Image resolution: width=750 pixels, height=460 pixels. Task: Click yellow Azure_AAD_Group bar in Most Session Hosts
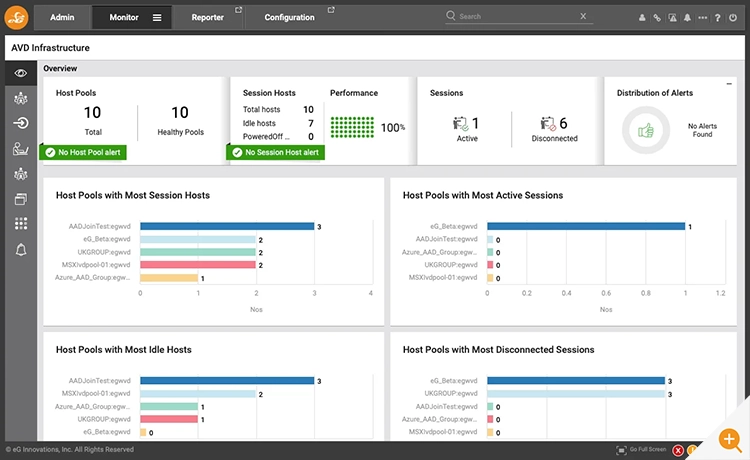point(169,278)
